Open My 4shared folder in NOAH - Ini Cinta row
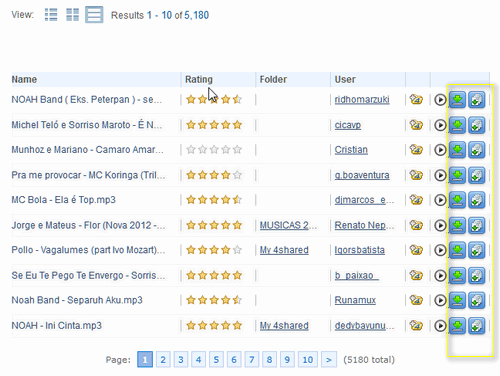 284,326
